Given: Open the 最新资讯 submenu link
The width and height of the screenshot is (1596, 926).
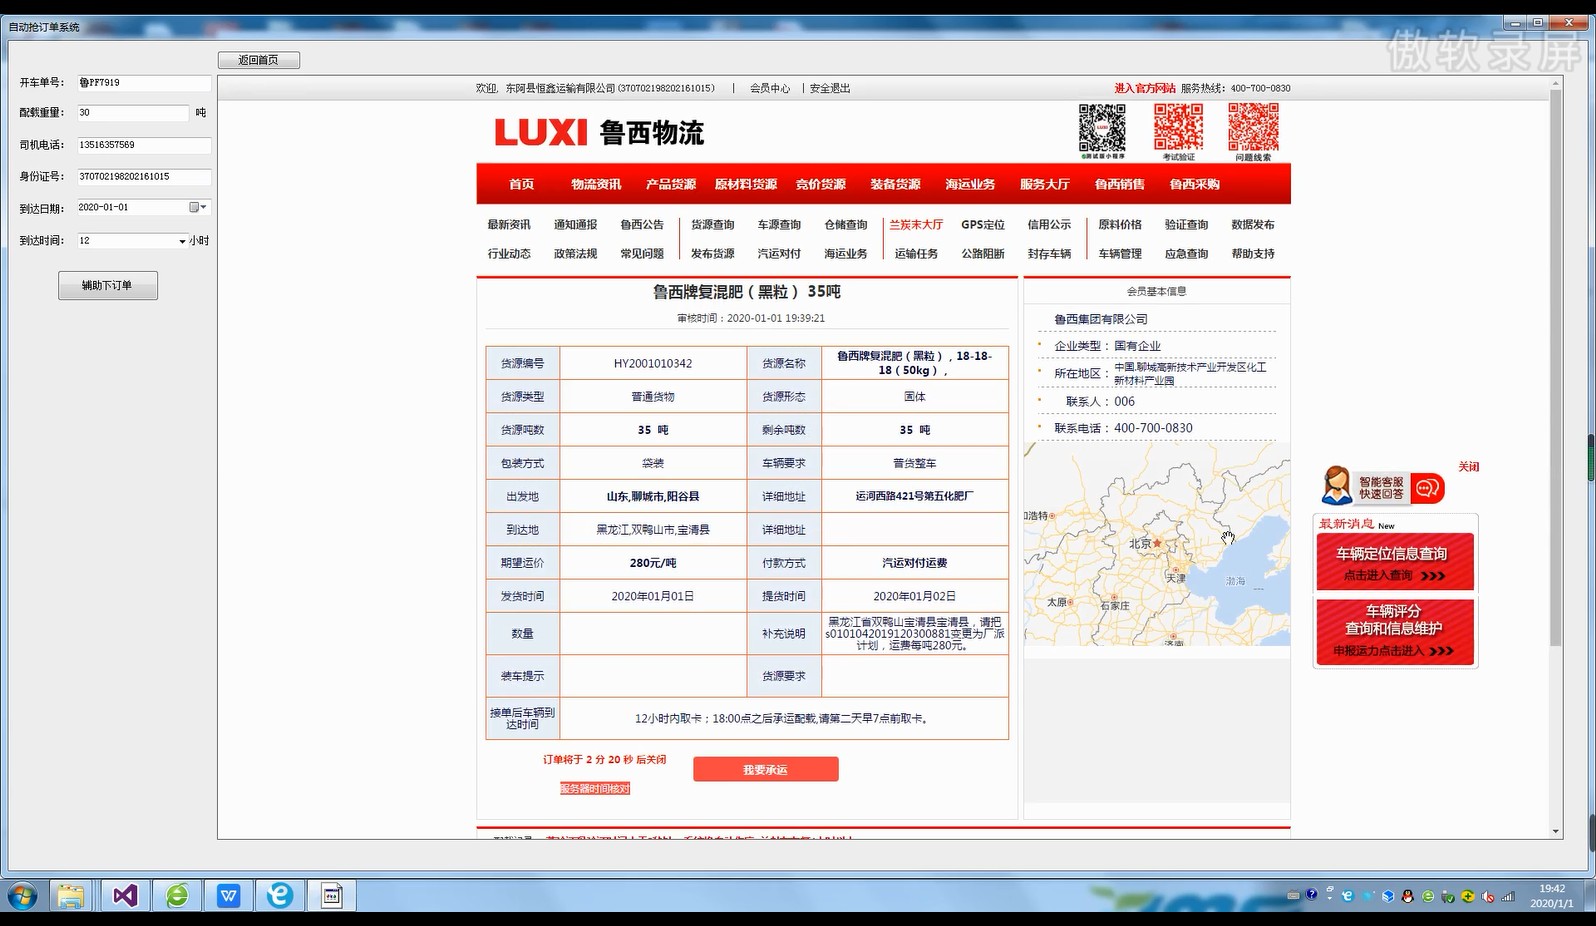Looking at the screenshot, I should (509, 225).
